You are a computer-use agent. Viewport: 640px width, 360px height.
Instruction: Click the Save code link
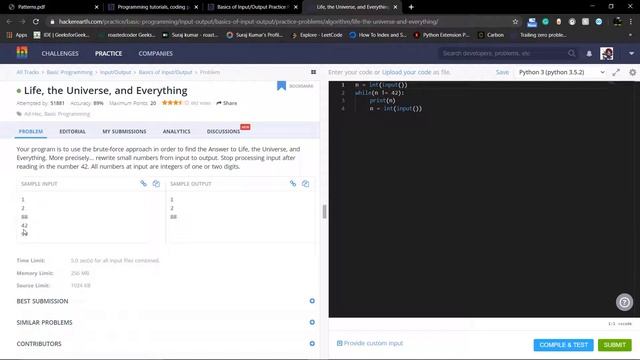click(x=502, y=72)
